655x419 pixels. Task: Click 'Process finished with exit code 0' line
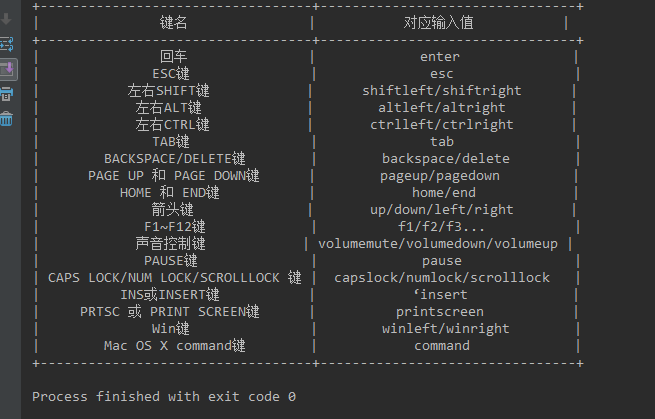click(164, 396)
